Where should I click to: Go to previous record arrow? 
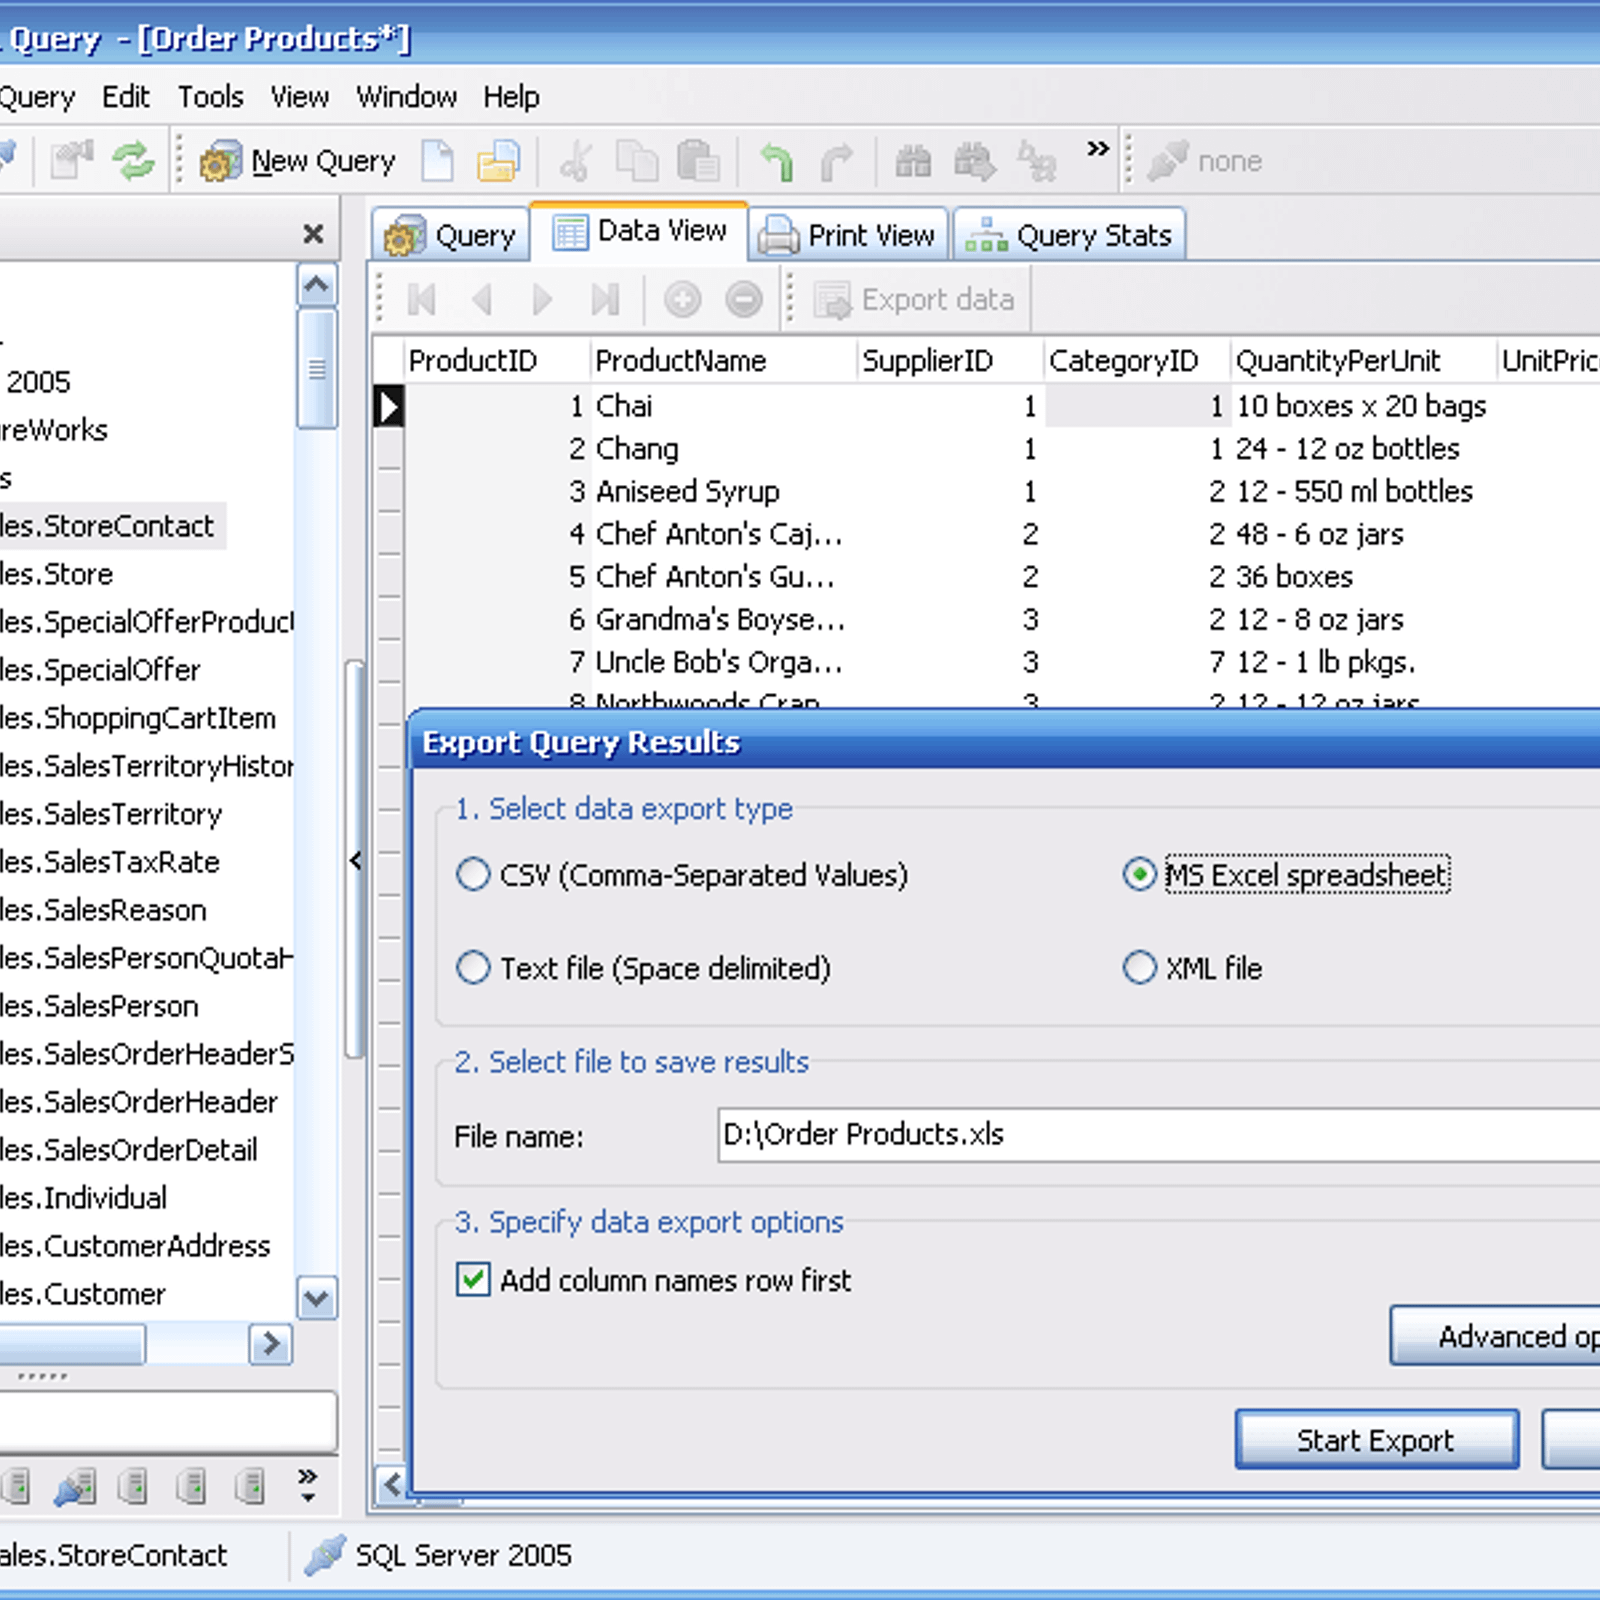click(x=483, y=299)
